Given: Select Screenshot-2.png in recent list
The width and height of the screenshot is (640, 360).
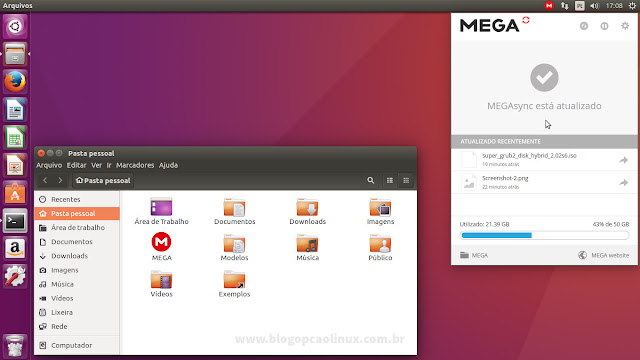Looking at the screenshot, I should tap(544, 182).
